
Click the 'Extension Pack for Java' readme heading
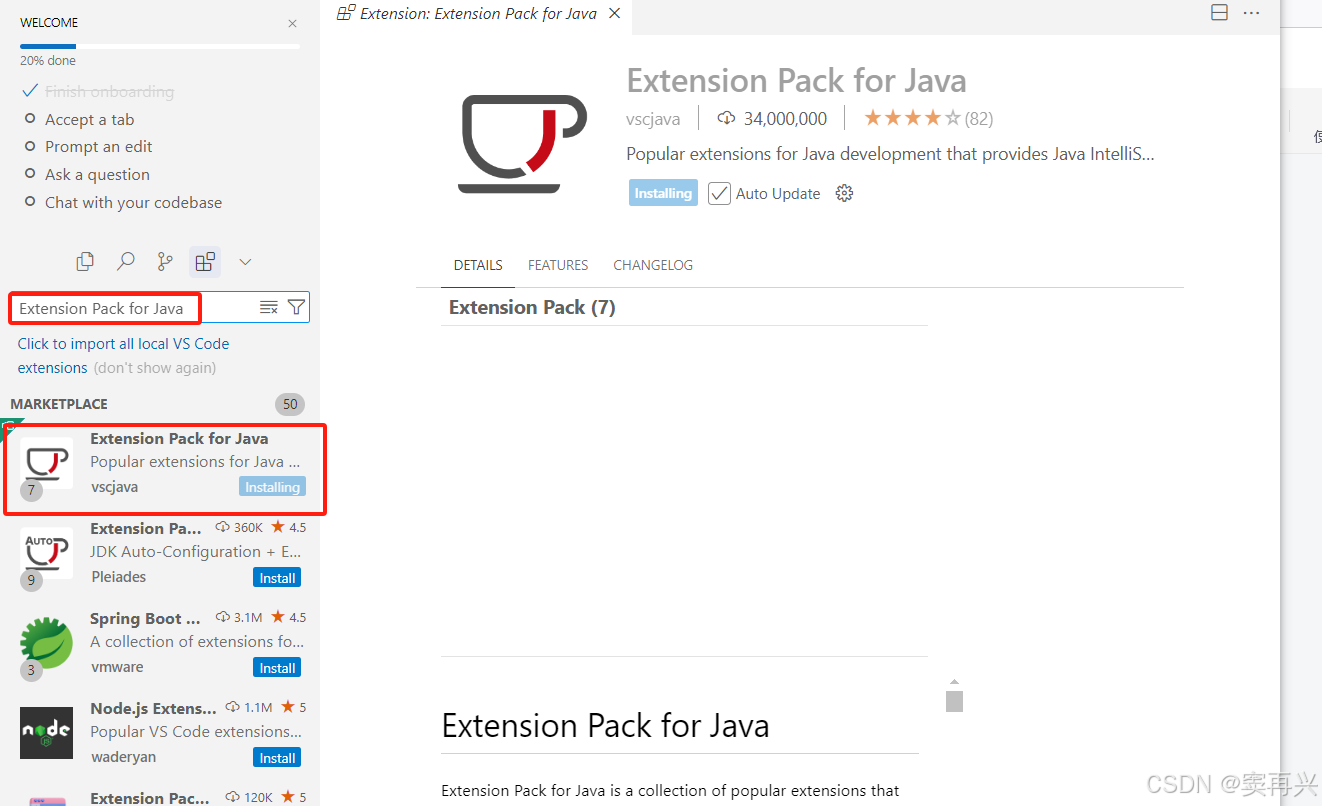(605, 725)
